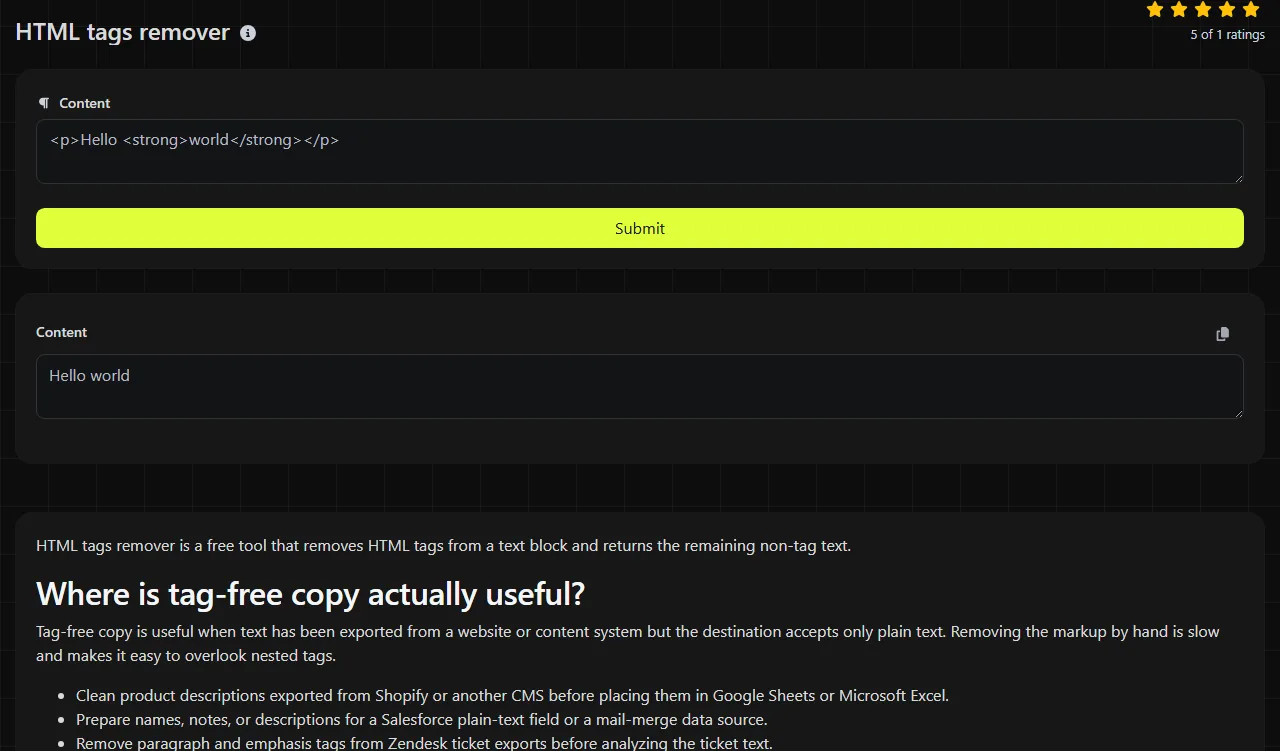
Task: Rate the tool with the first star
Action: click(1155, 10)
